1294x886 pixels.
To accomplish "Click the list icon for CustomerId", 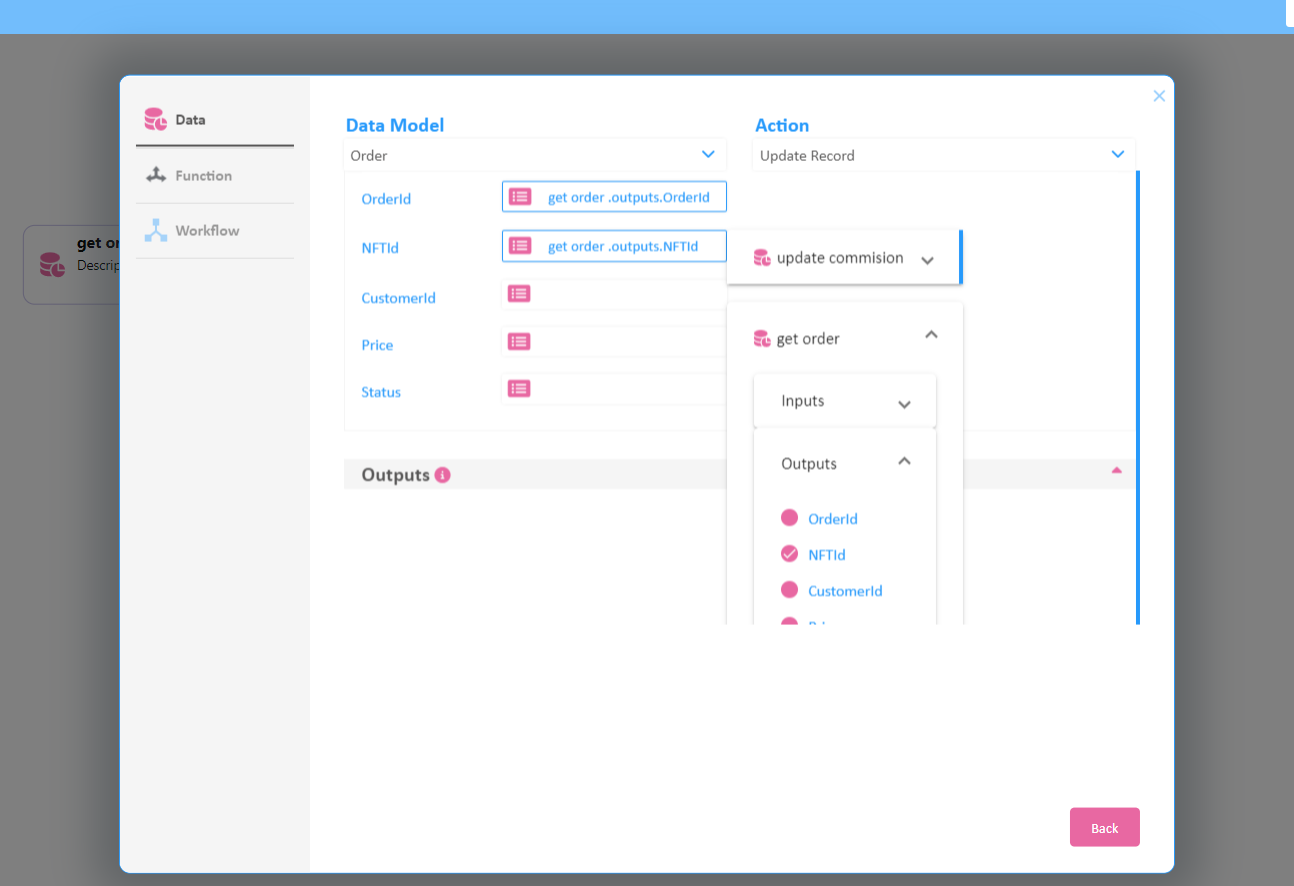I will pos(519,293).
